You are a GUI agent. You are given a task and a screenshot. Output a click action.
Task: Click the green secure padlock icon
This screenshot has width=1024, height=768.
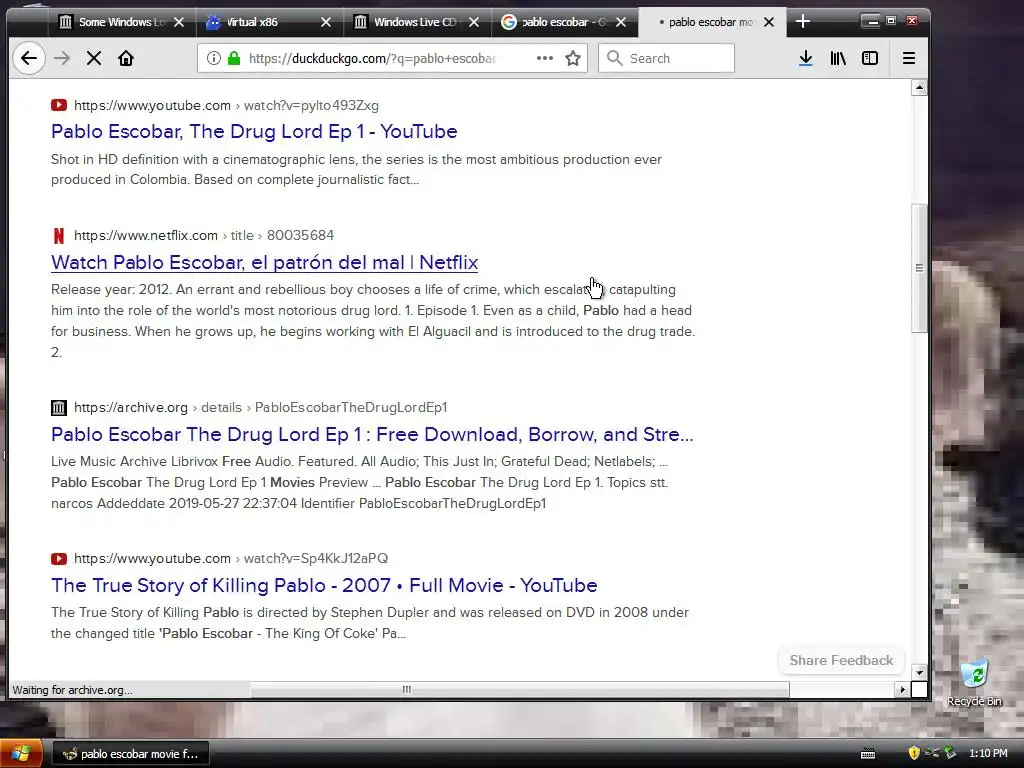234,58
